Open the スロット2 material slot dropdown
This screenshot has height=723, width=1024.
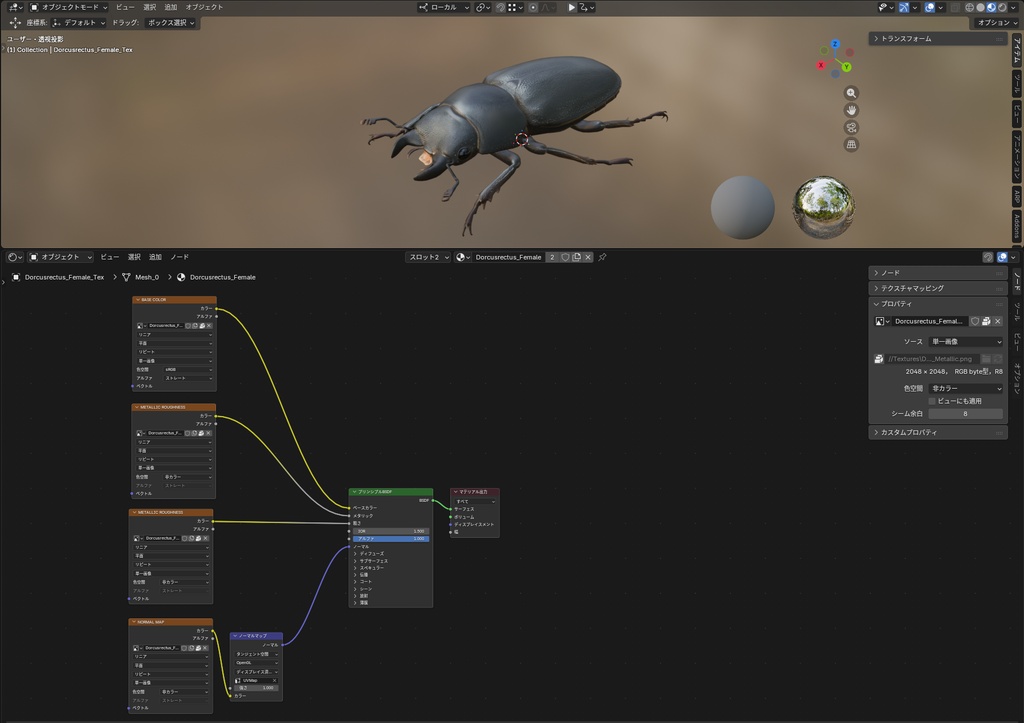coord(428,257)
